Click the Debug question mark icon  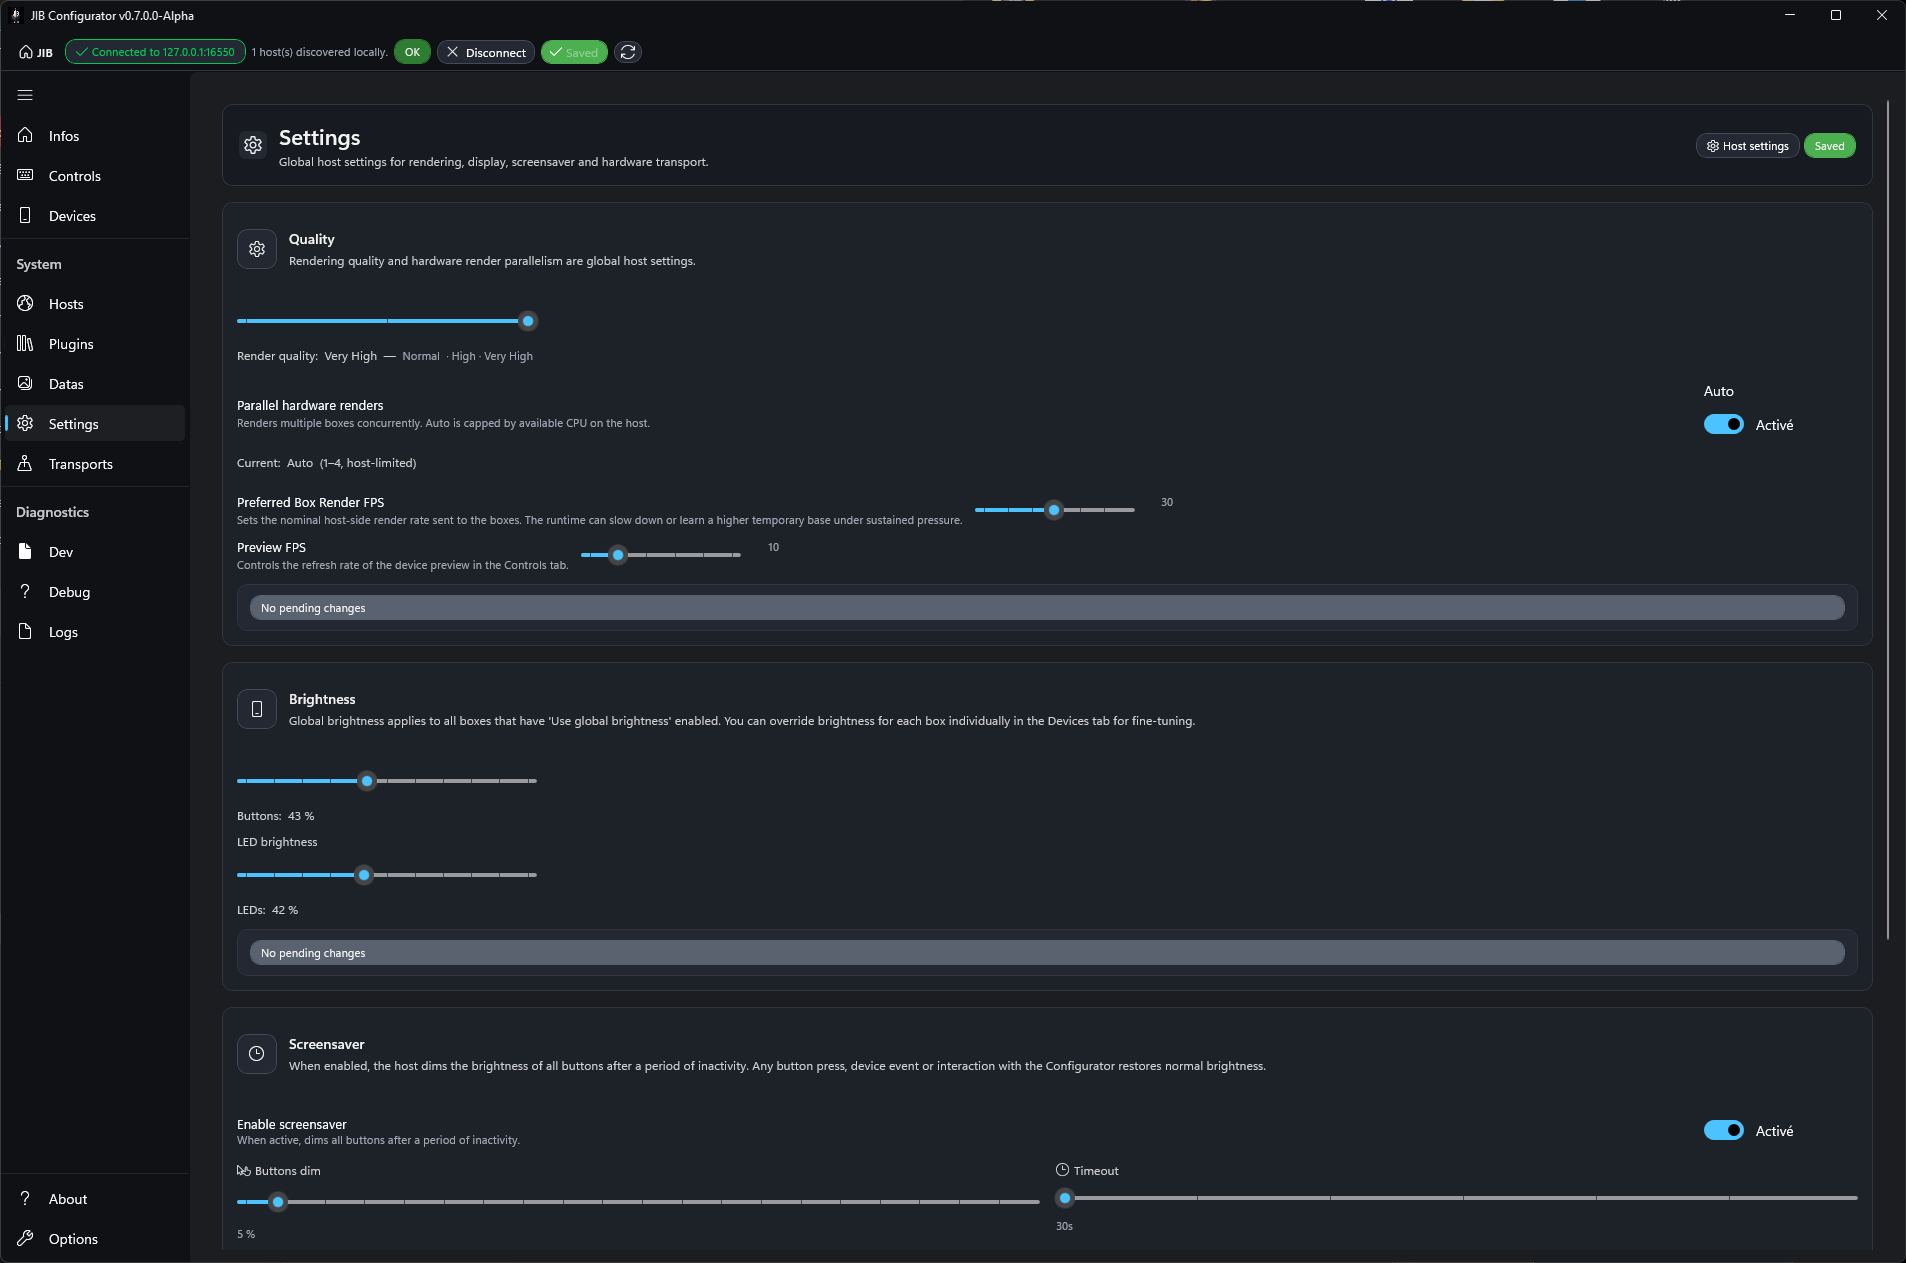click(x=25, y=591)
